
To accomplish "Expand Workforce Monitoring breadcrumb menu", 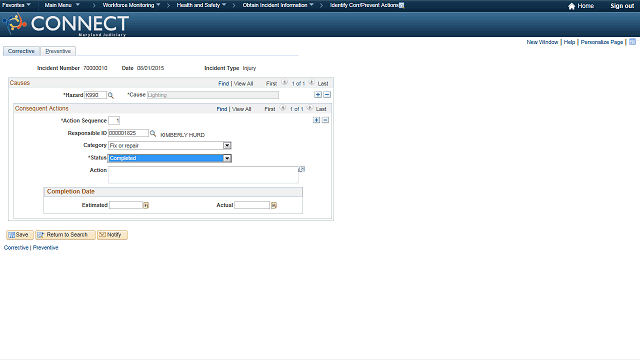I will click(131, 5).
